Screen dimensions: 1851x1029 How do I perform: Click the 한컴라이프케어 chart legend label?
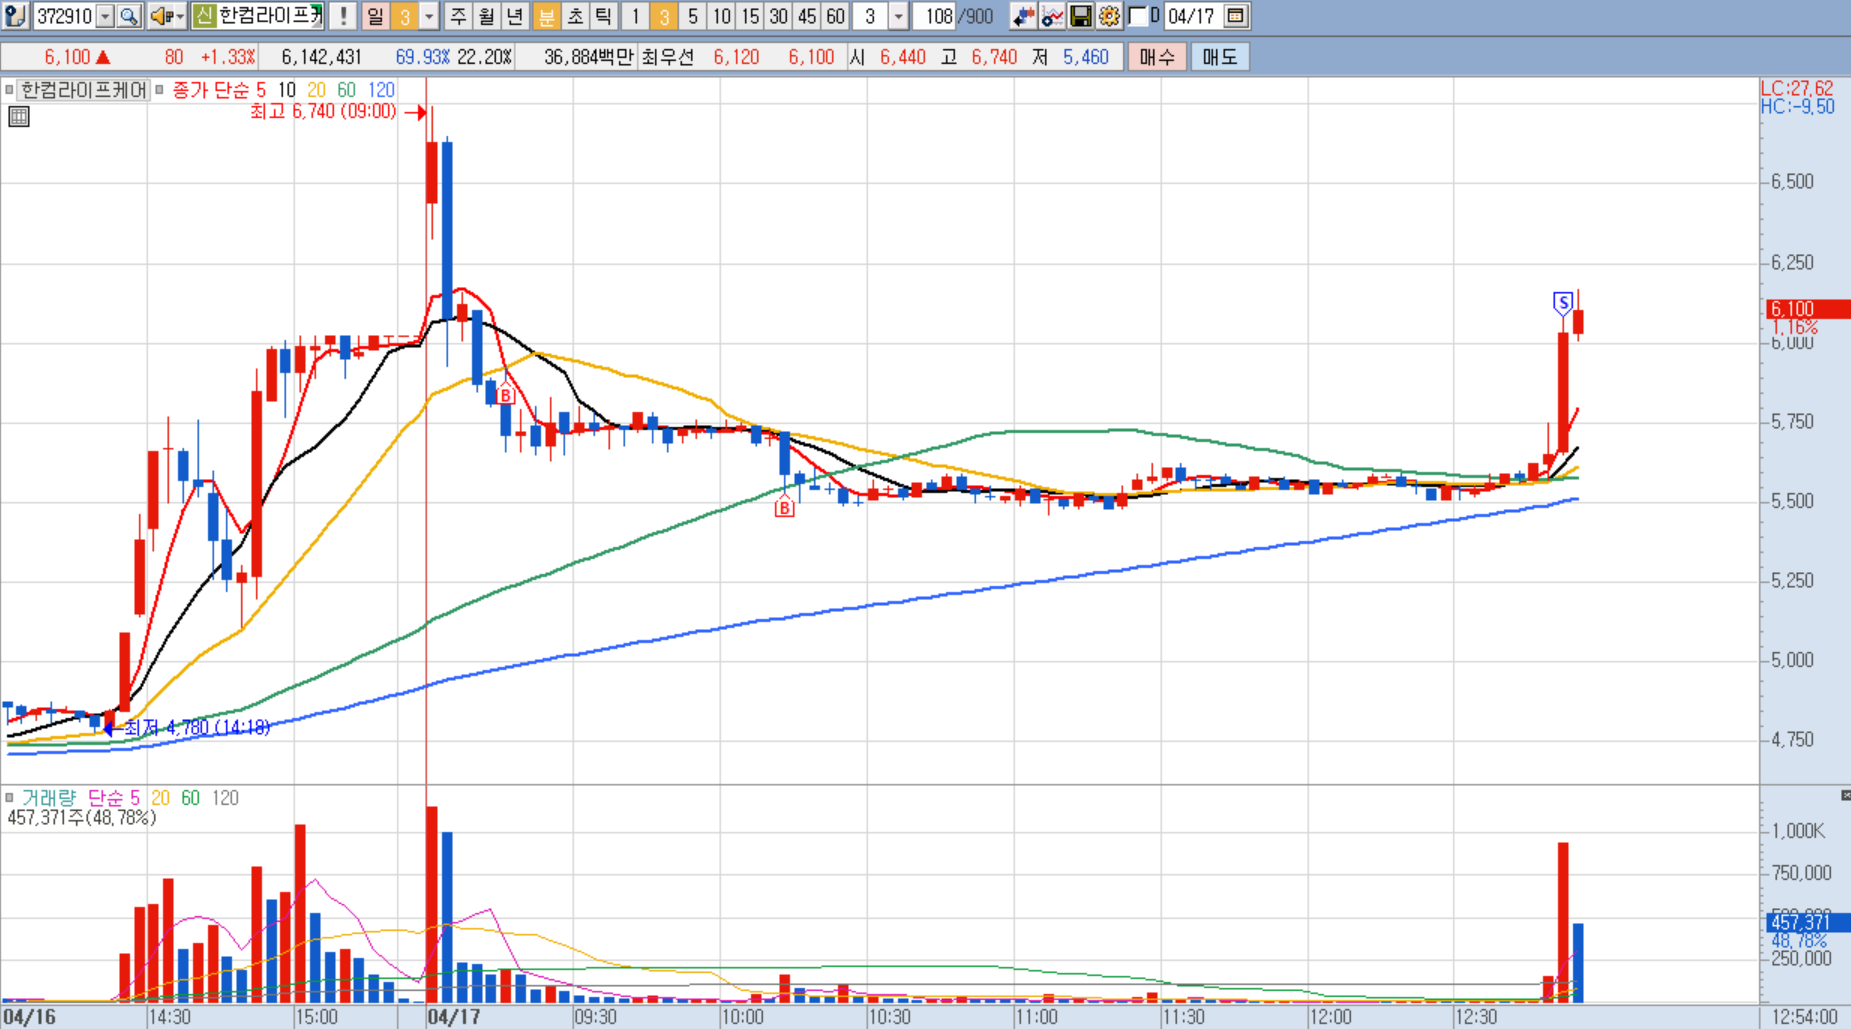click(x=84, y=90)
